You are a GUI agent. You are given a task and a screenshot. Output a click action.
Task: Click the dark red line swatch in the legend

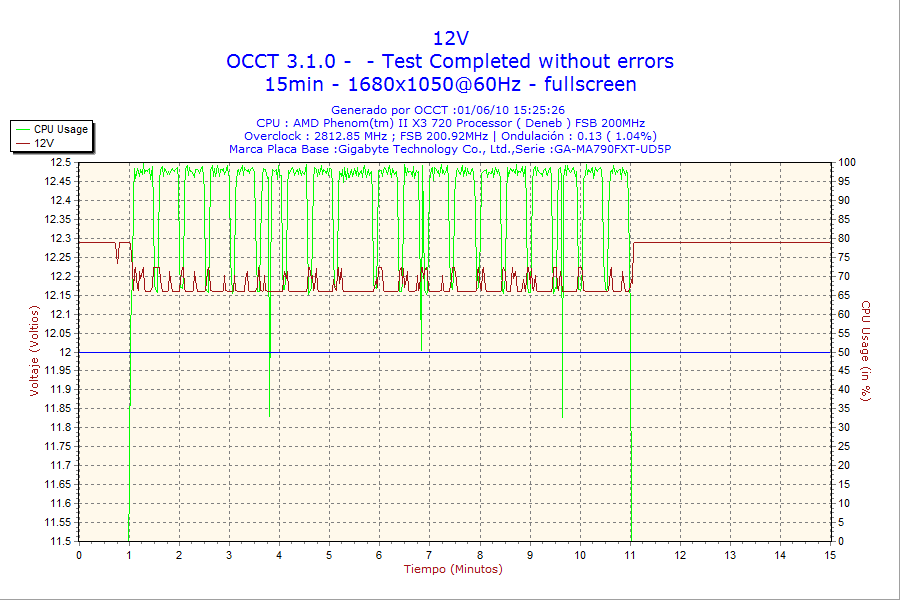click(x=22, y=143)
